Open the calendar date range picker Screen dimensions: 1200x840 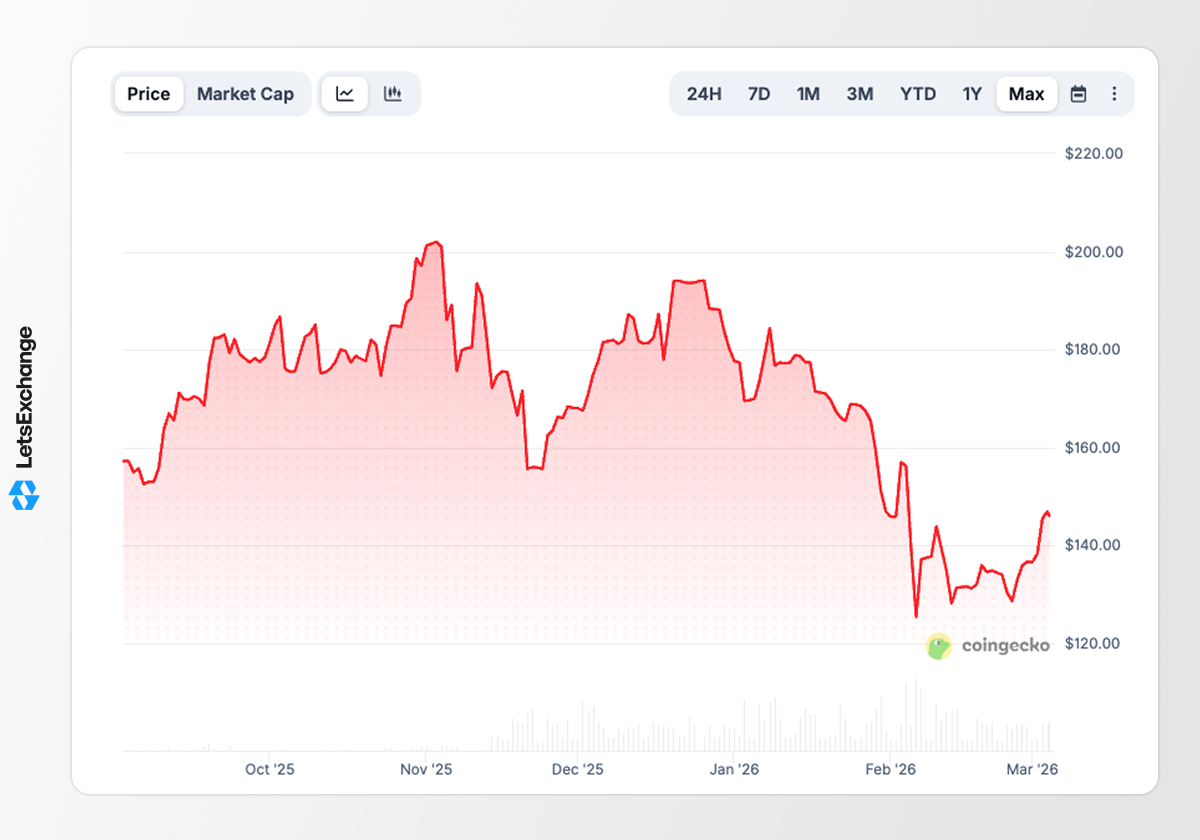(x=1078, y=94)
